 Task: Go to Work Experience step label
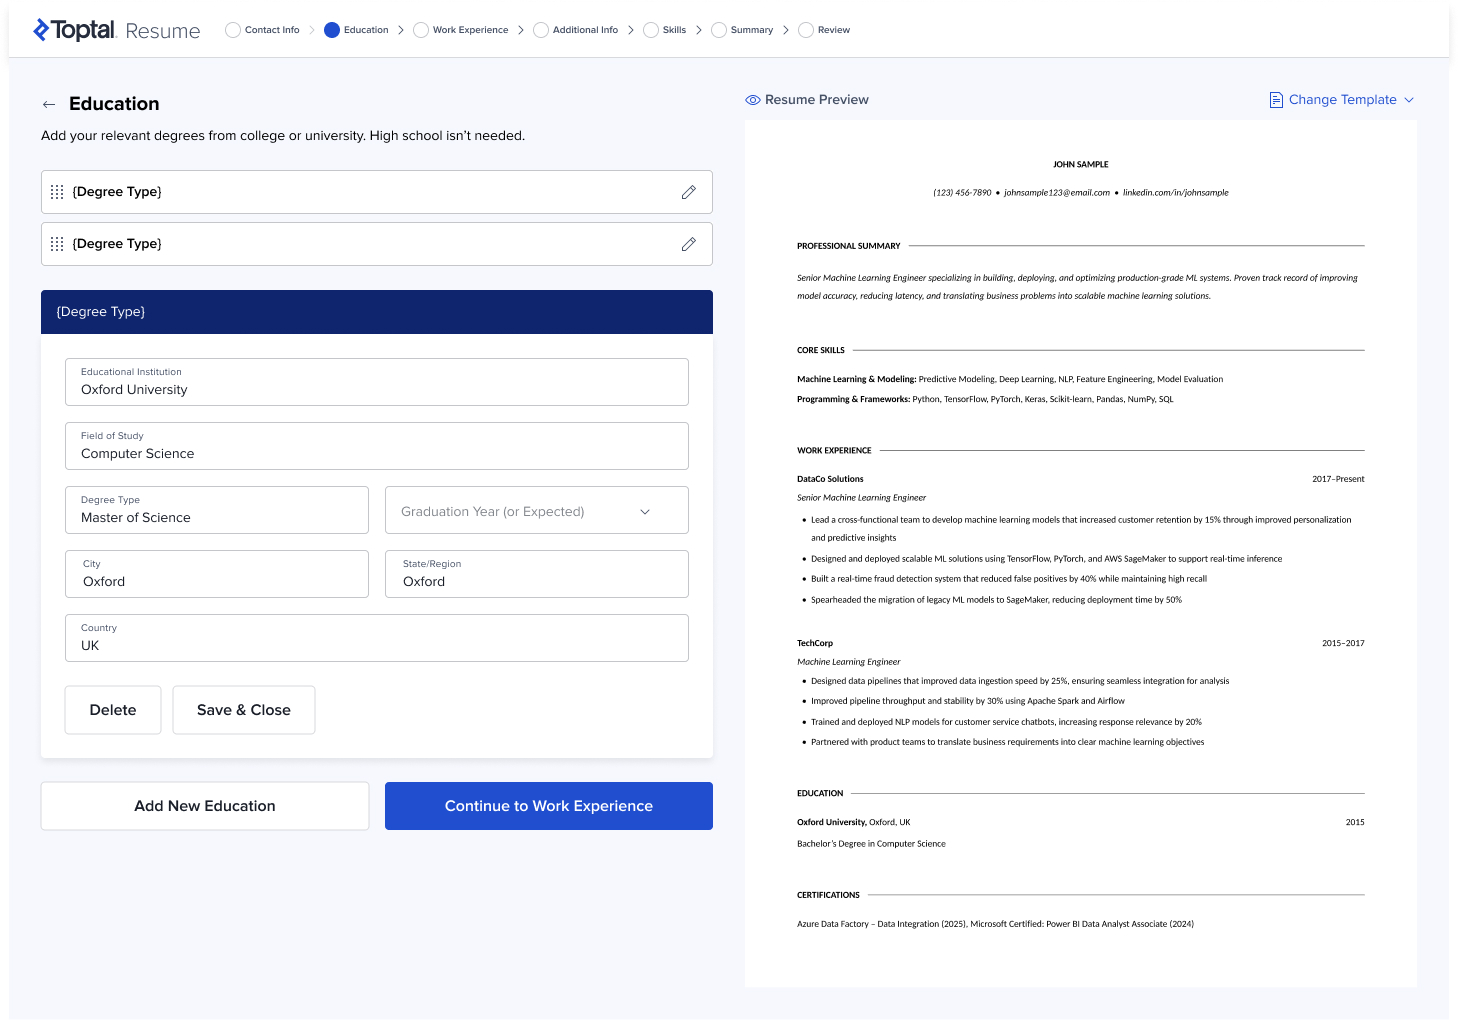coord(470,30)
